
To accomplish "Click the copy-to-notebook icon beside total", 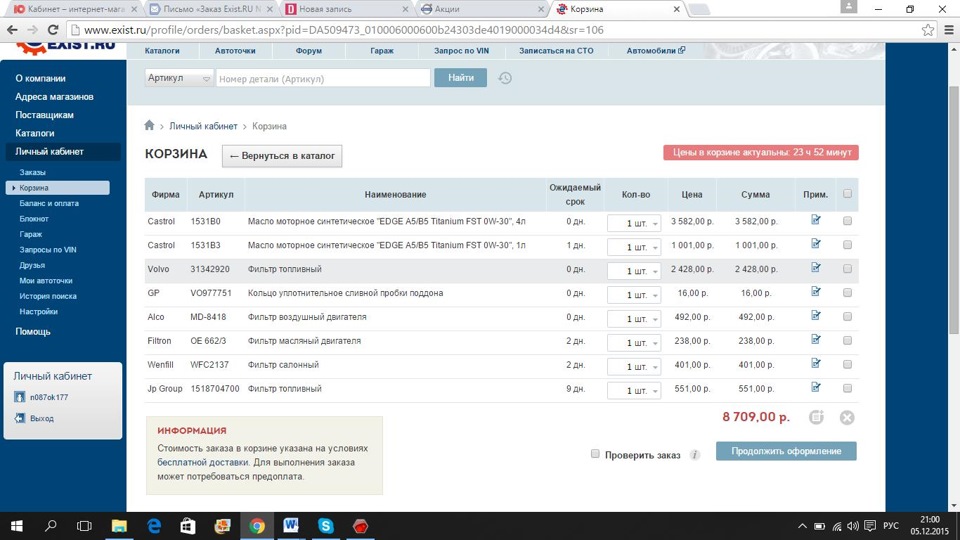I will tap(816, 417).
